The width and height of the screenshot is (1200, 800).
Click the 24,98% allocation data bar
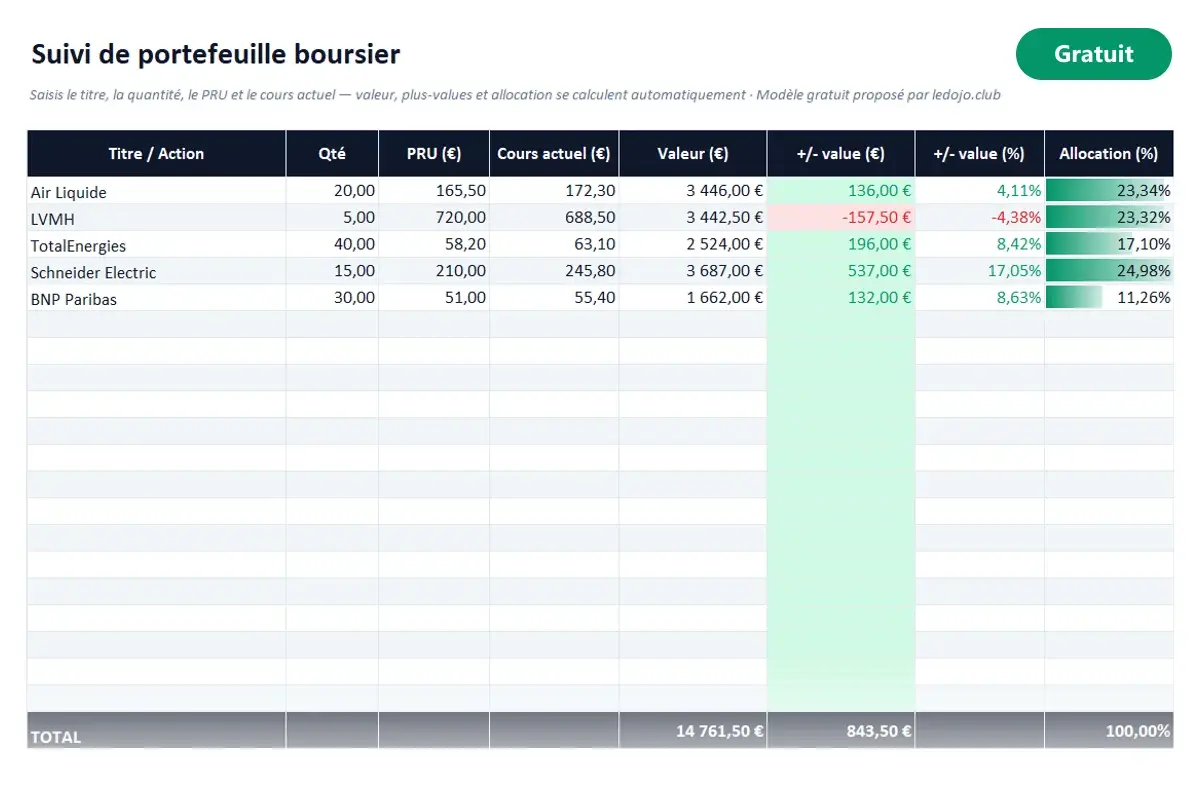[1109, 271]
